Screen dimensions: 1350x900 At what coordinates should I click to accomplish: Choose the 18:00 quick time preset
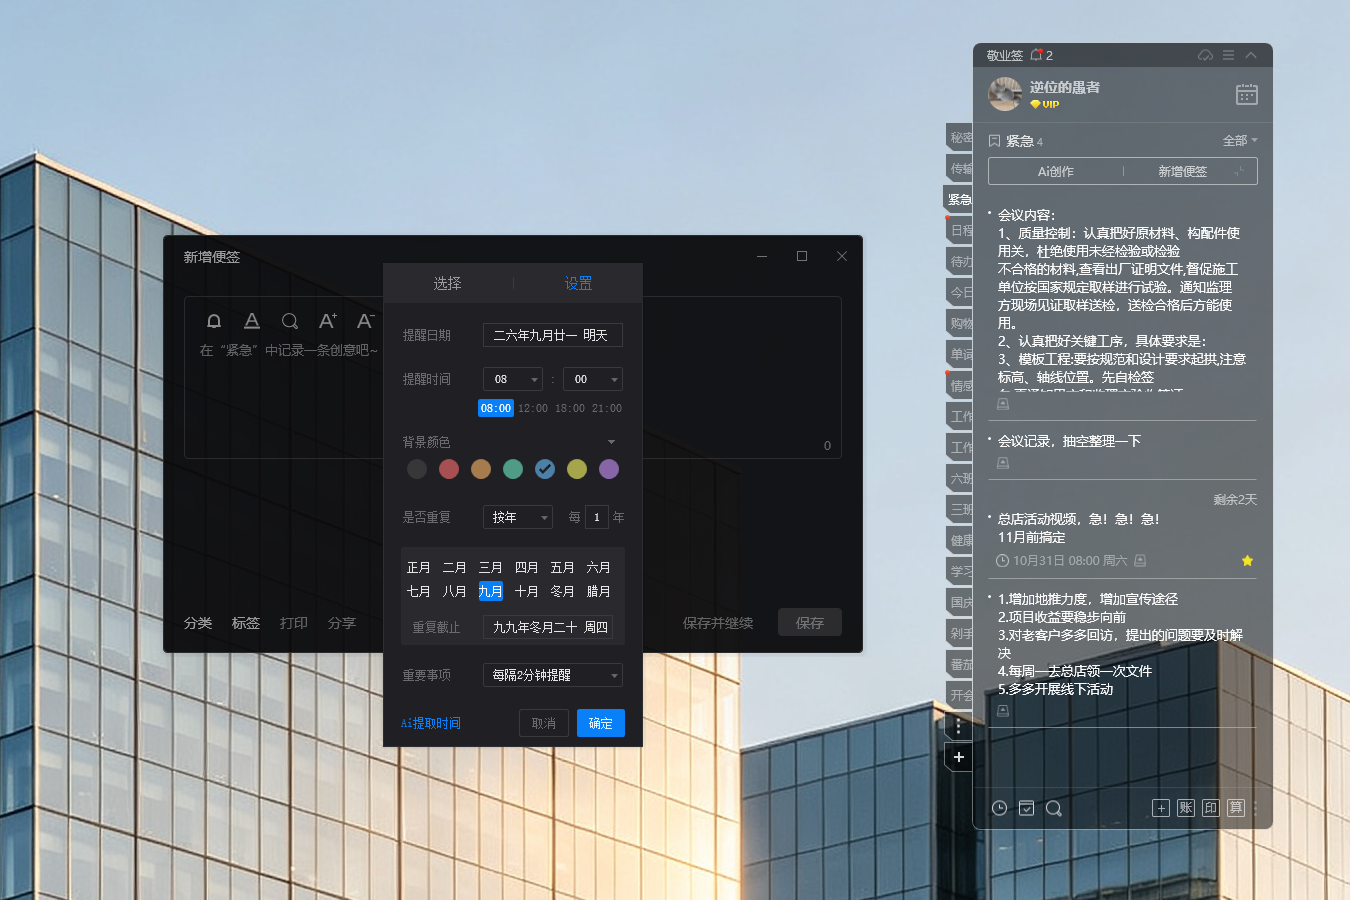(570, 408)
